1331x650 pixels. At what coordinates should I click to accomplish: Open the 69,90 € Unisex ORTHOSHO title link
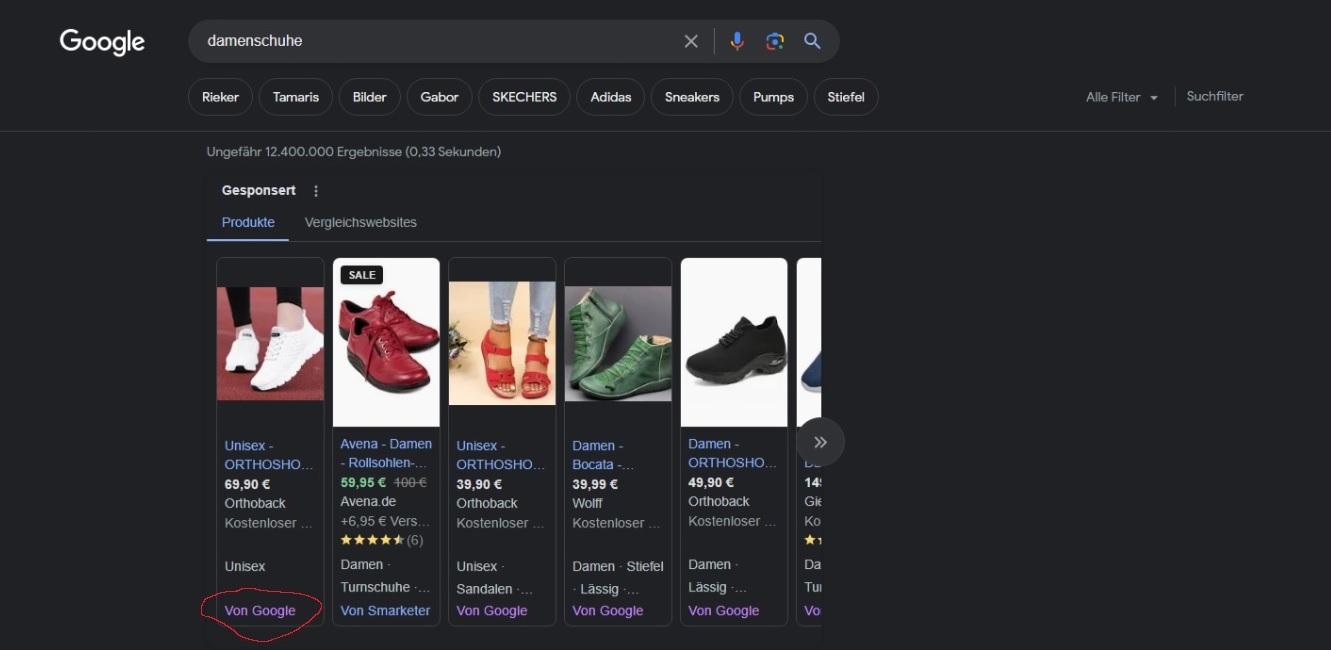tap(269, 455)
